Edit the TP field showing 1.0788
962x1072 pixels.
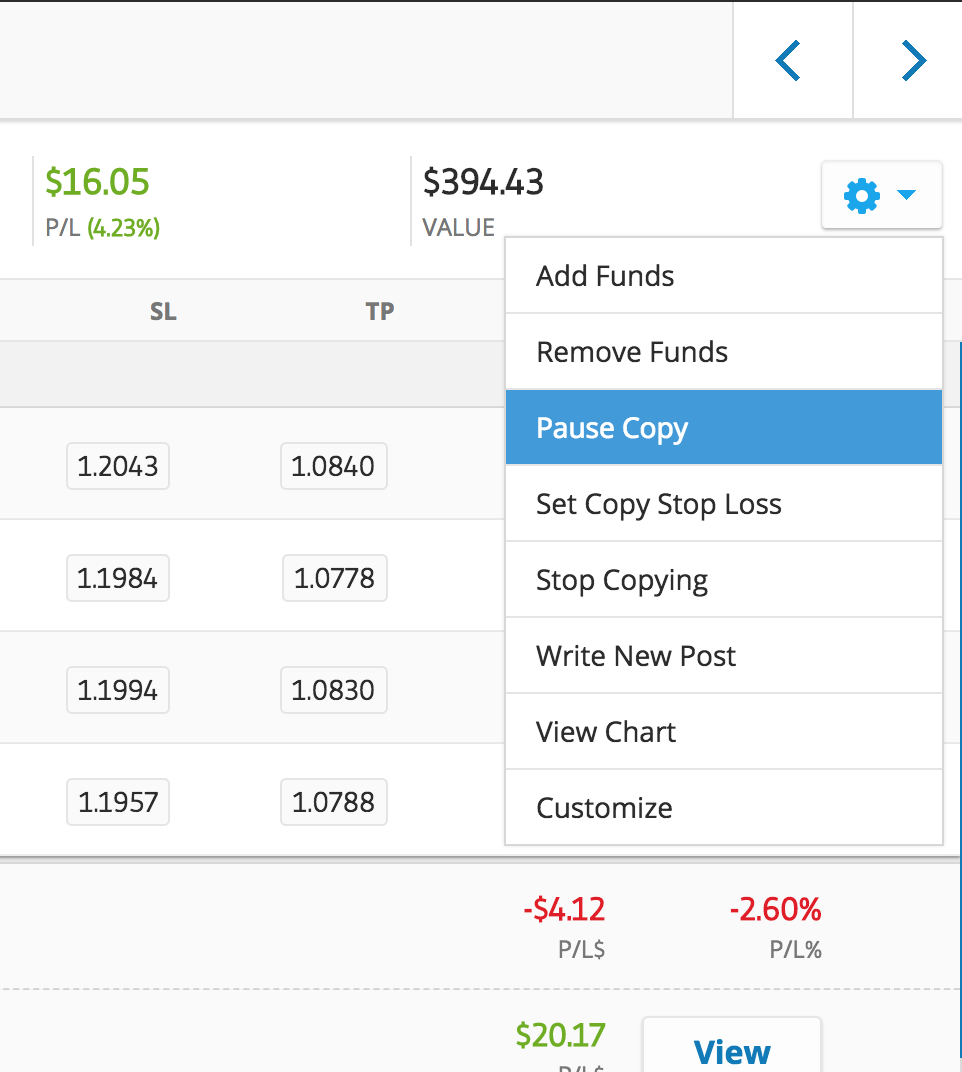tap(333, 802)
